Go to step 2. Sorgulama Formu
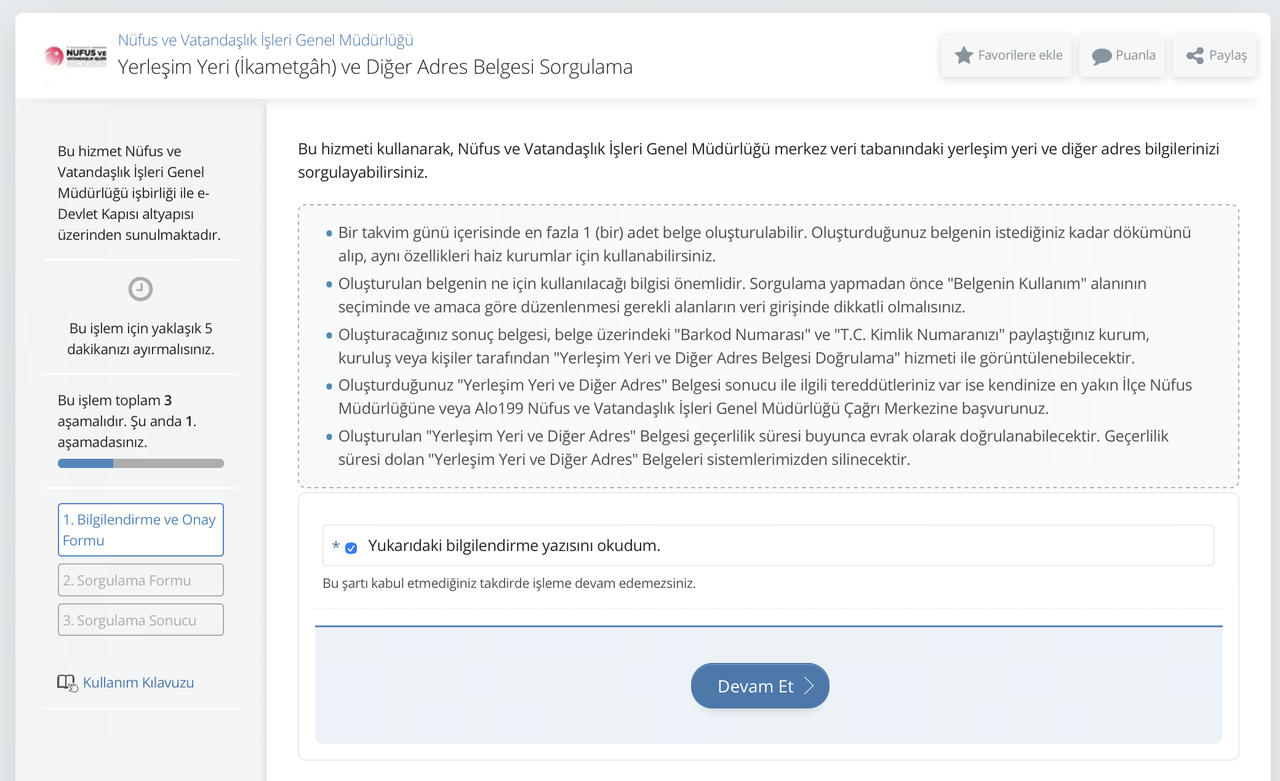Viewport: 1280px width, 781px height. [x=141, y=580]
